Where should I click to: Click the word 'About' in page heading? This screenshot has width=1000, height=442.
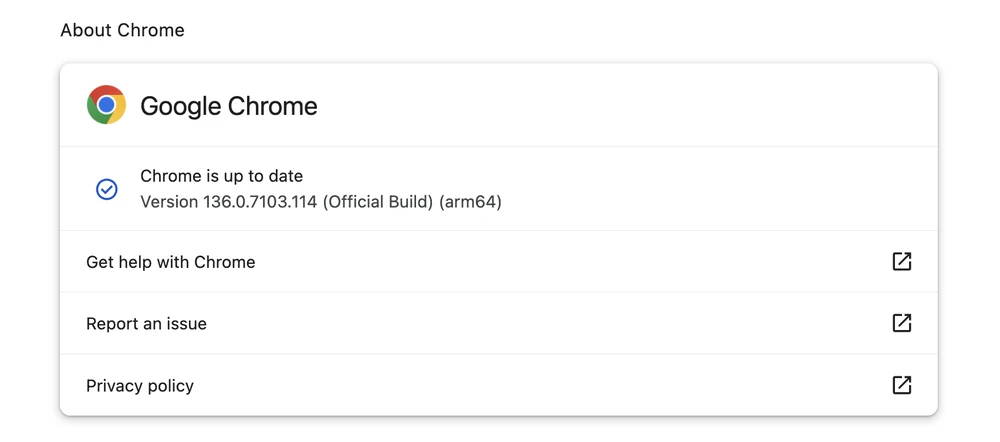click(x=84, y=30)
